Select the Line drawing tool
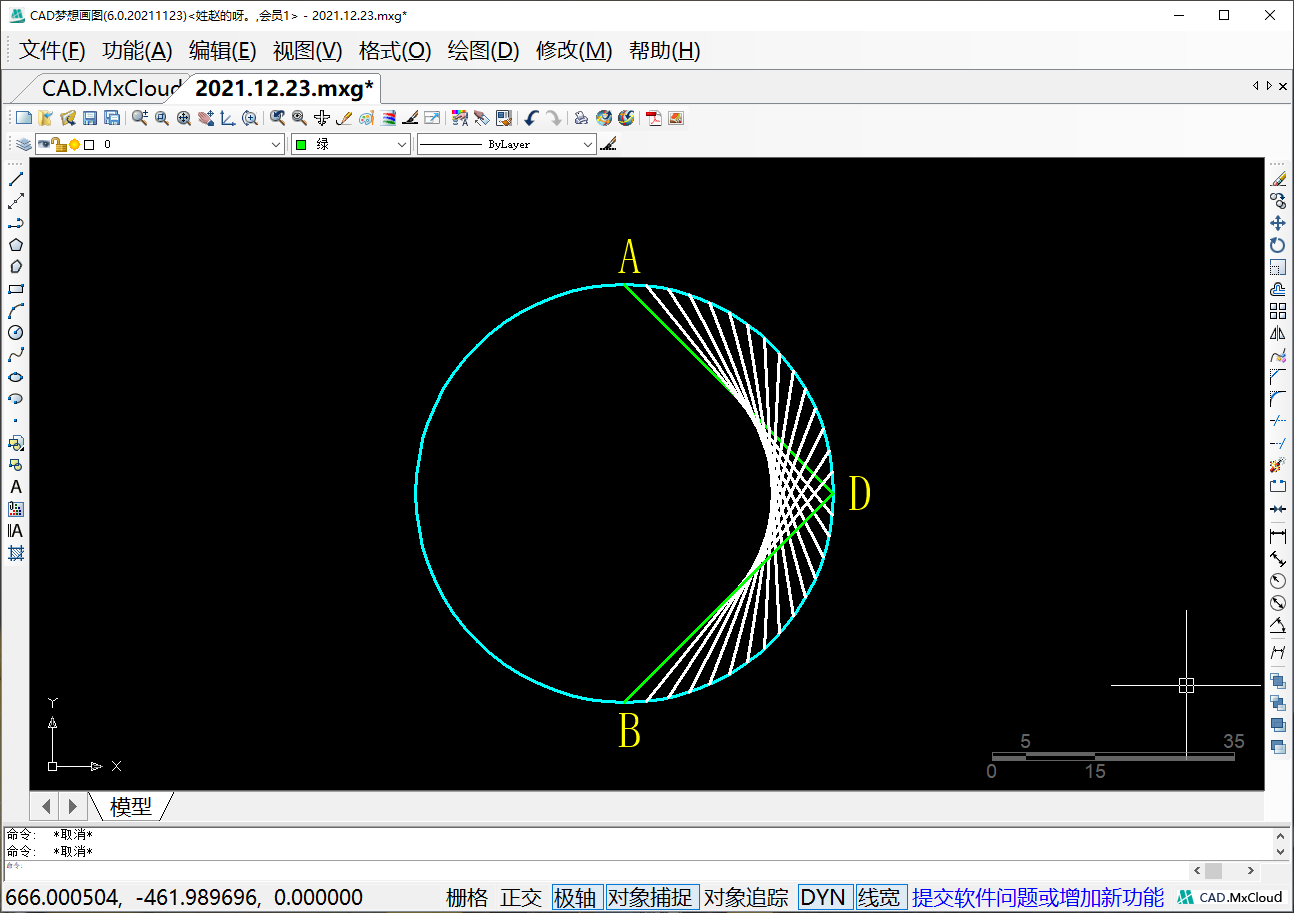1294x913 pixels. [x=16, y=179]
